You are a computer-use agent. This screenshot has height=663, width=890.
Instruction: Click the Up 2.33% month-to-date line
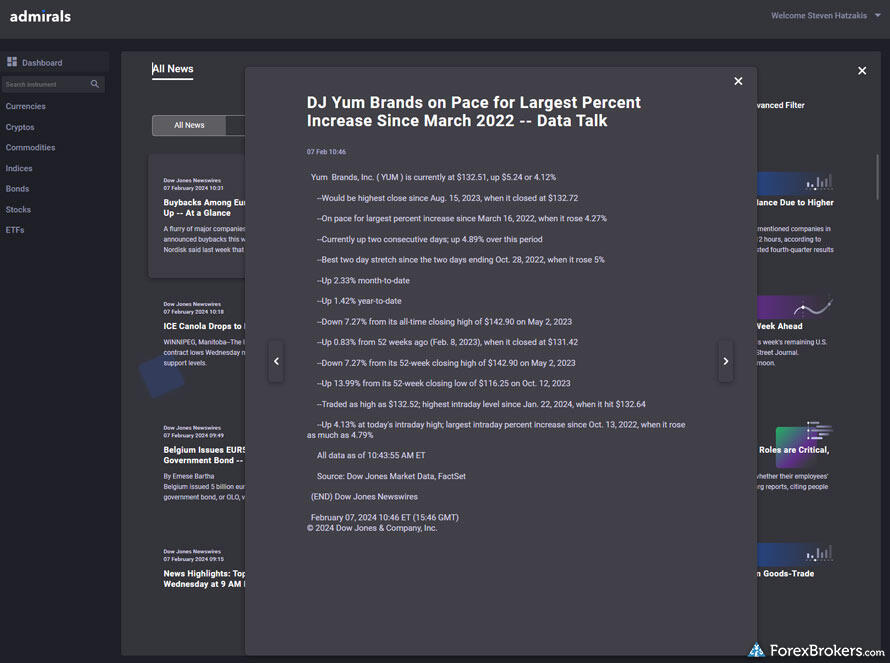coord(363,280)
